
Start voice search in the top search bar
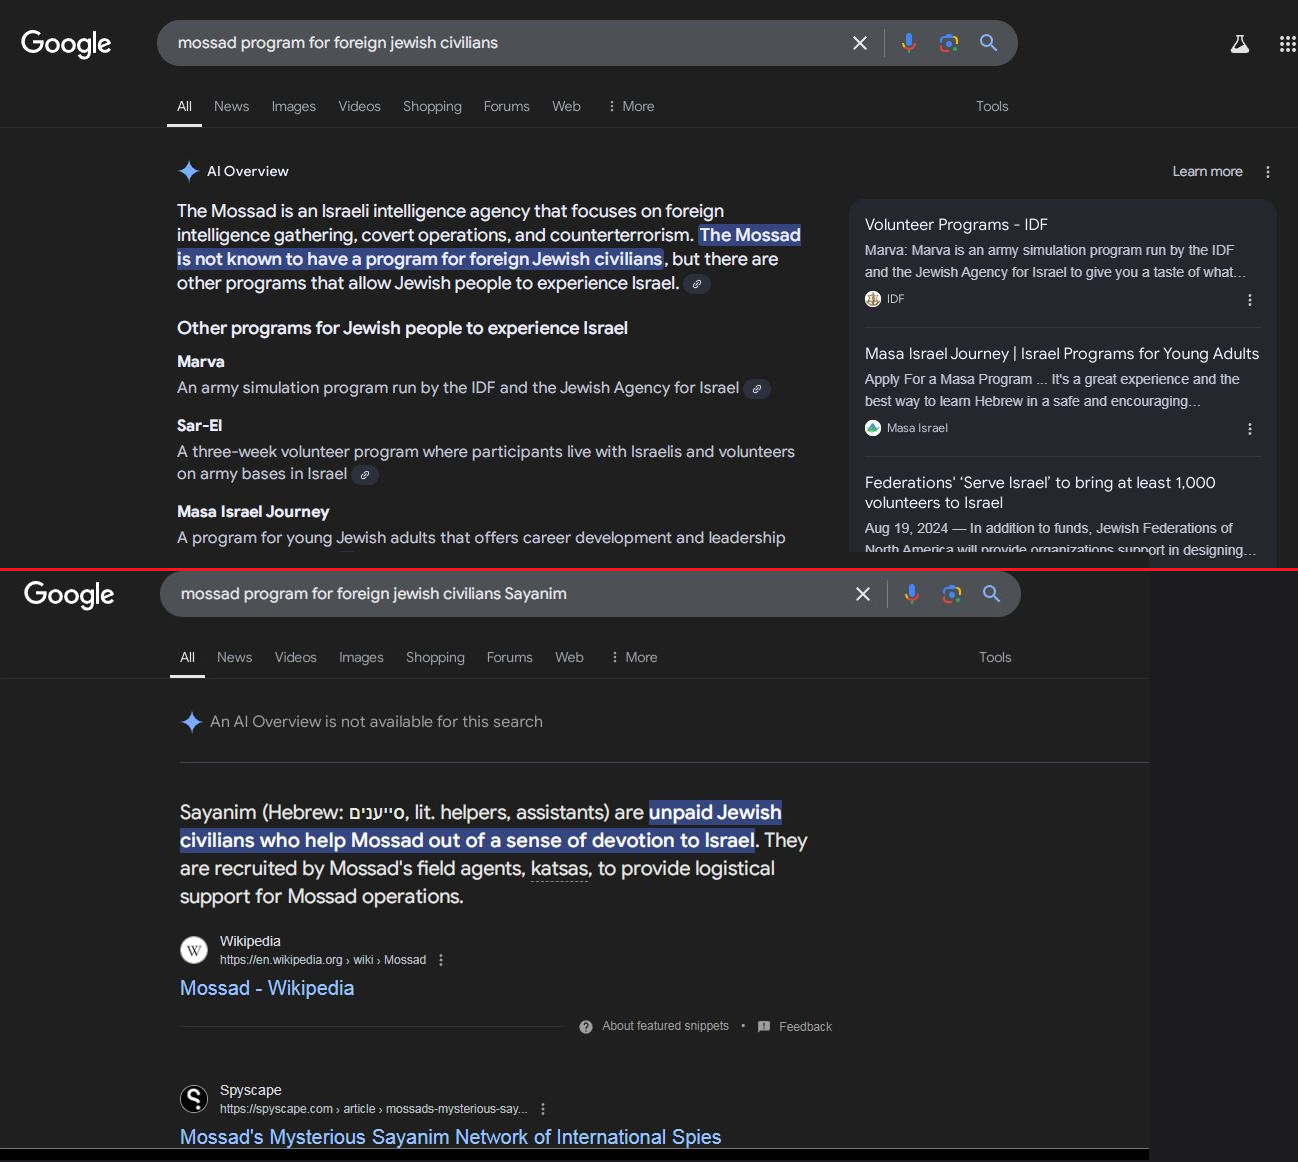click(908, 43)
